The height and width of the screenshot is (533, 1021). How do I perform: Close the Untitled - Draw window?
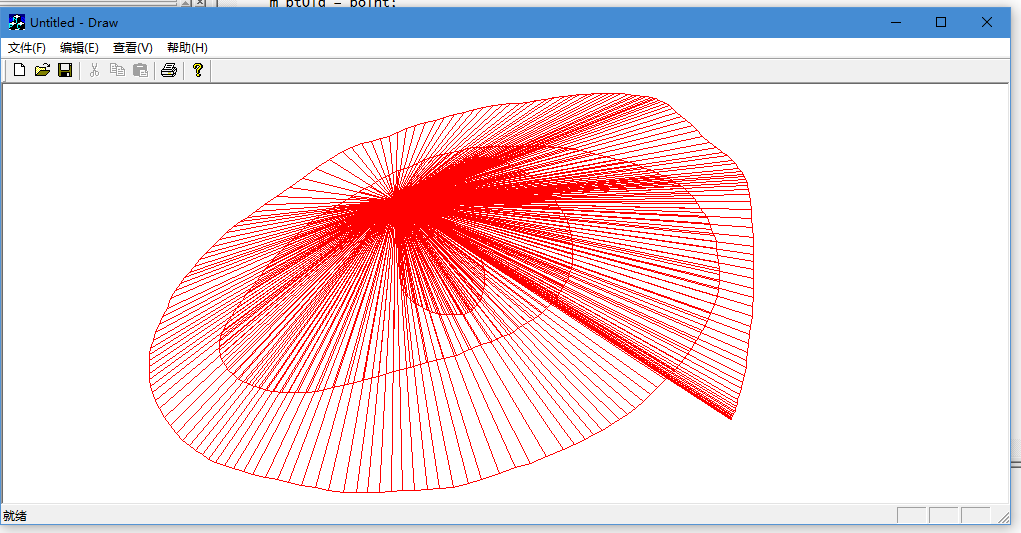pyautogui.click(x=986, y=23)
